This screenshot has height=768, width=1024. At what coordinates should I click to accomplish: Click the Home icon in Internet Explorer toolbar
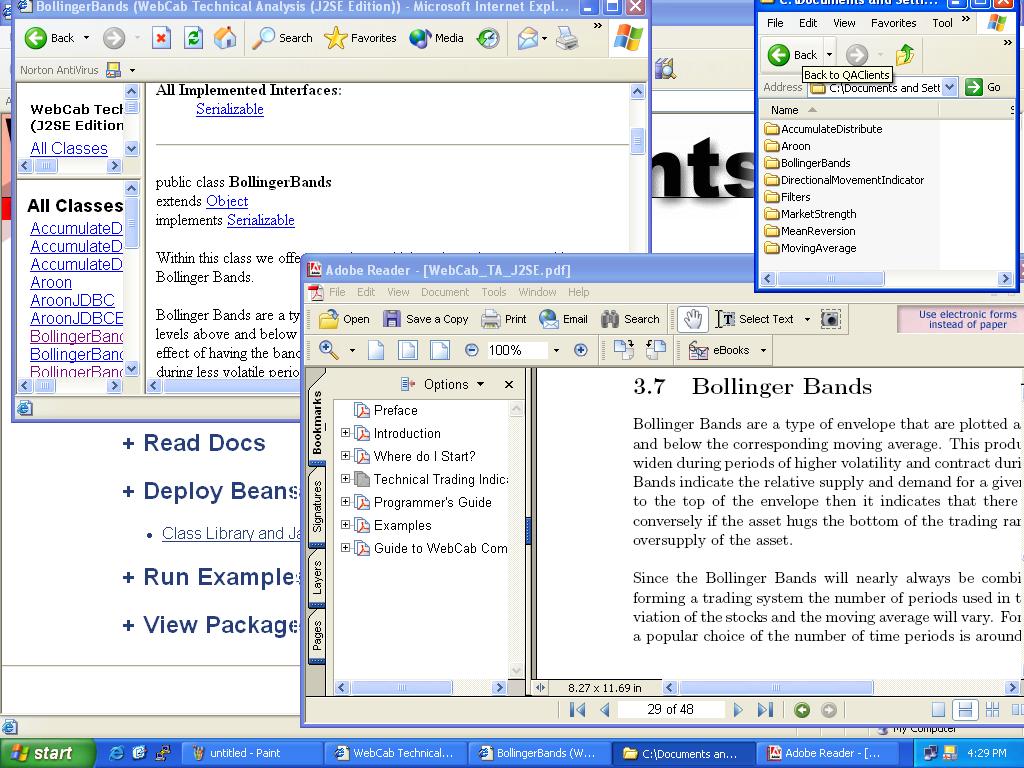coord(225,38)
